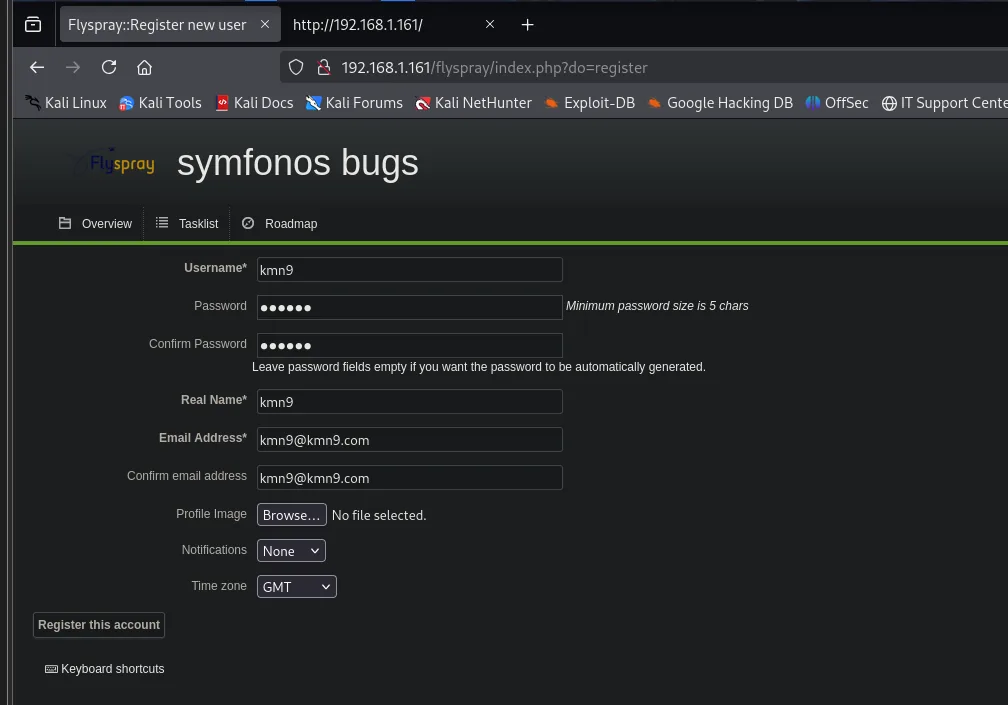
Task: Open a new tab with the plus icon
Action: pyautogui.click(x=527, y=24)
